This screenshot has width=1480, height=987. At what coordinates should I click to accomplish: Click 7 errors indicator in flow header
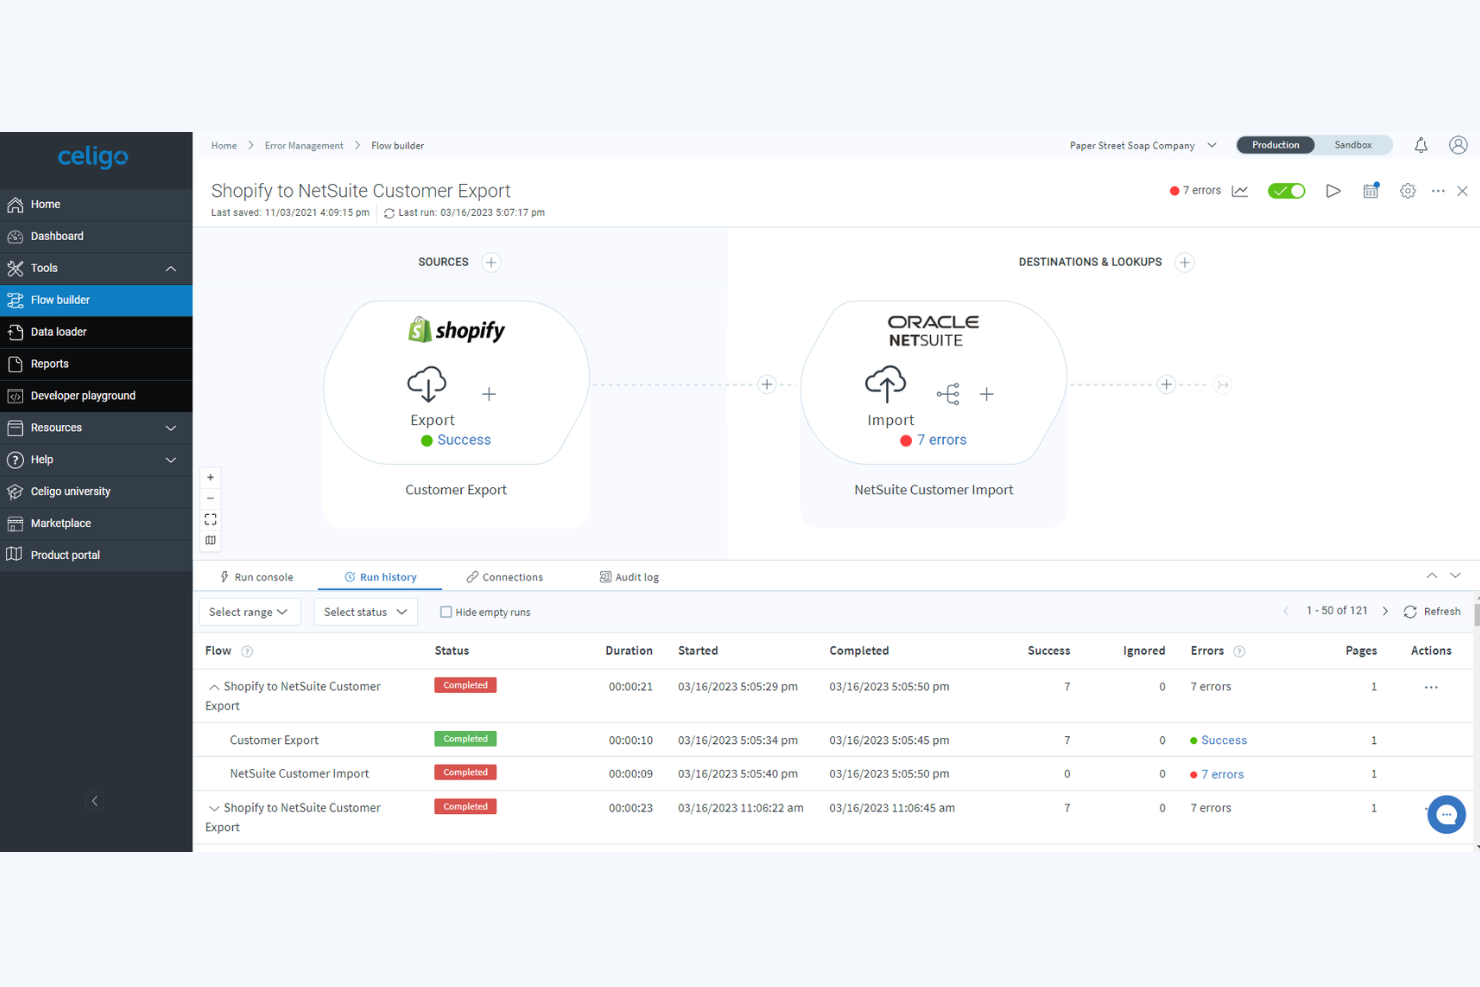pyautogui.click(x=1196, y=191)
